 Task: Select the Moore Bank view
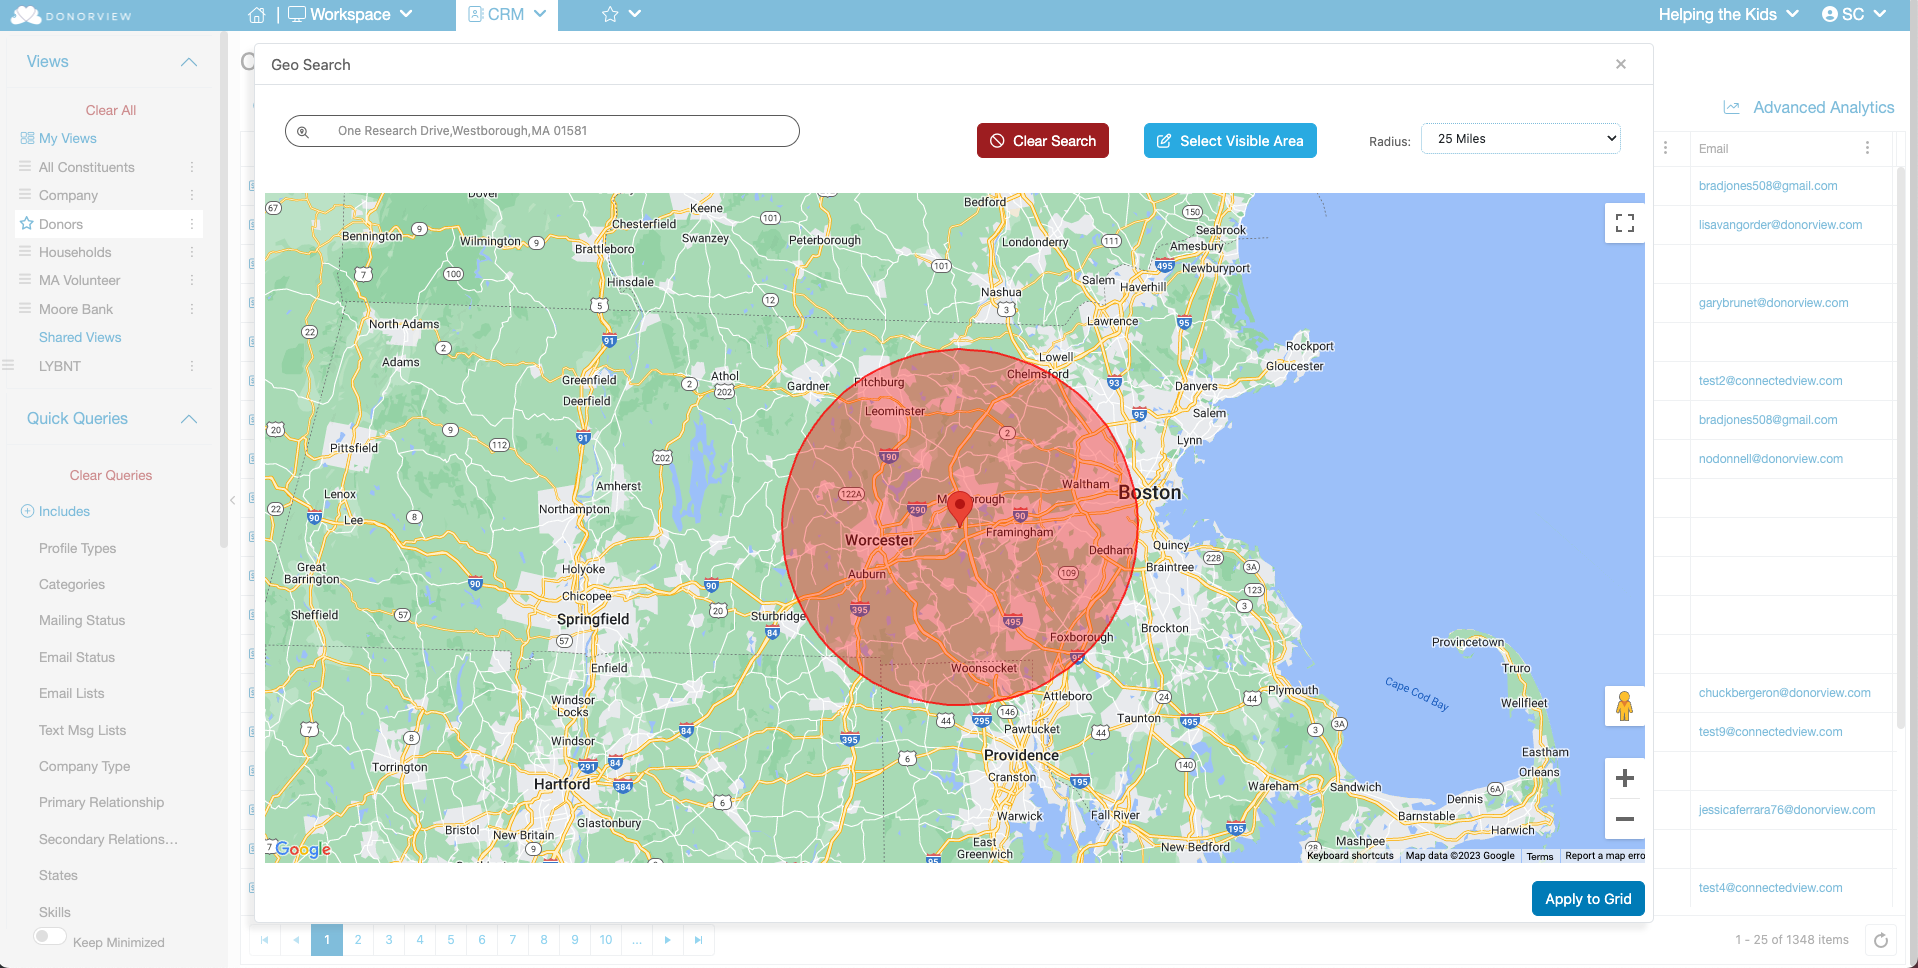pos(76,309)
